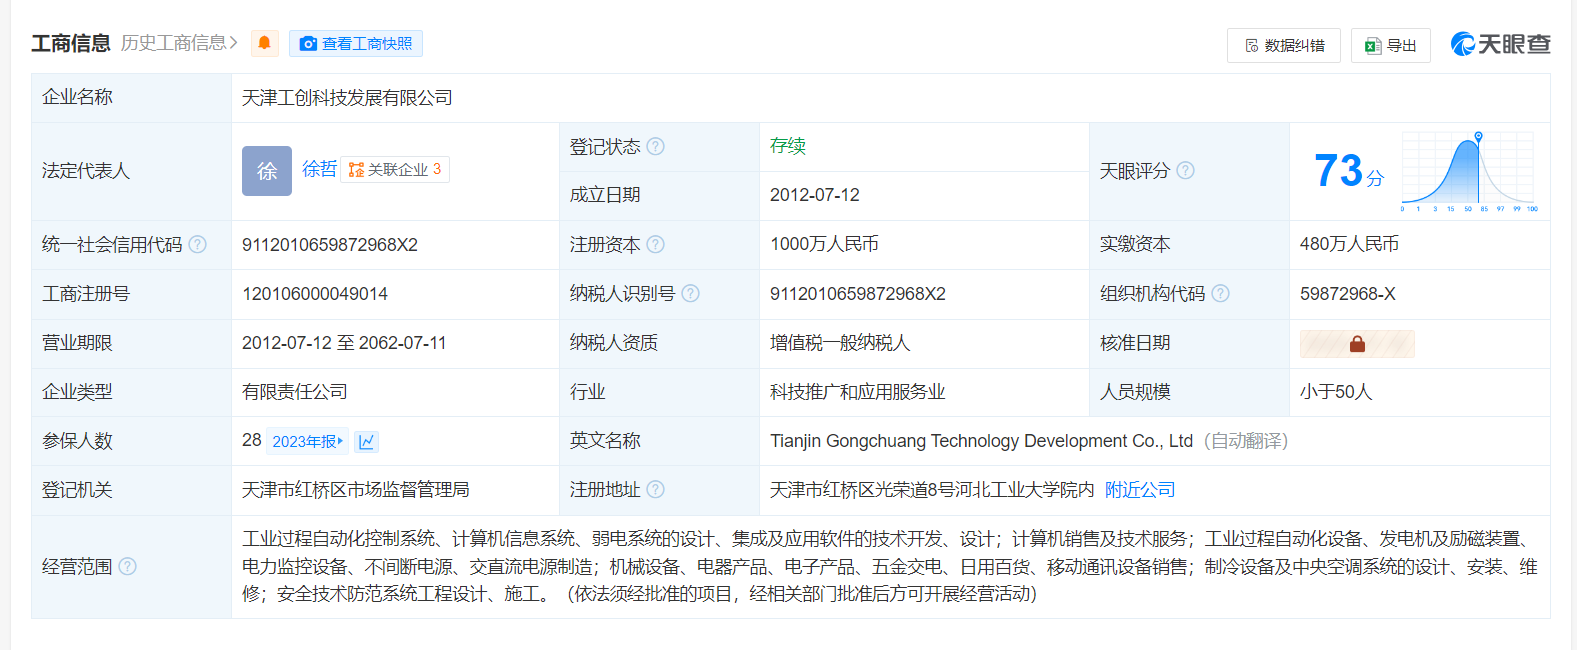Open 附近公司 link
The width and height of the screenshot is (1577, 650).
click(1140, 490)
